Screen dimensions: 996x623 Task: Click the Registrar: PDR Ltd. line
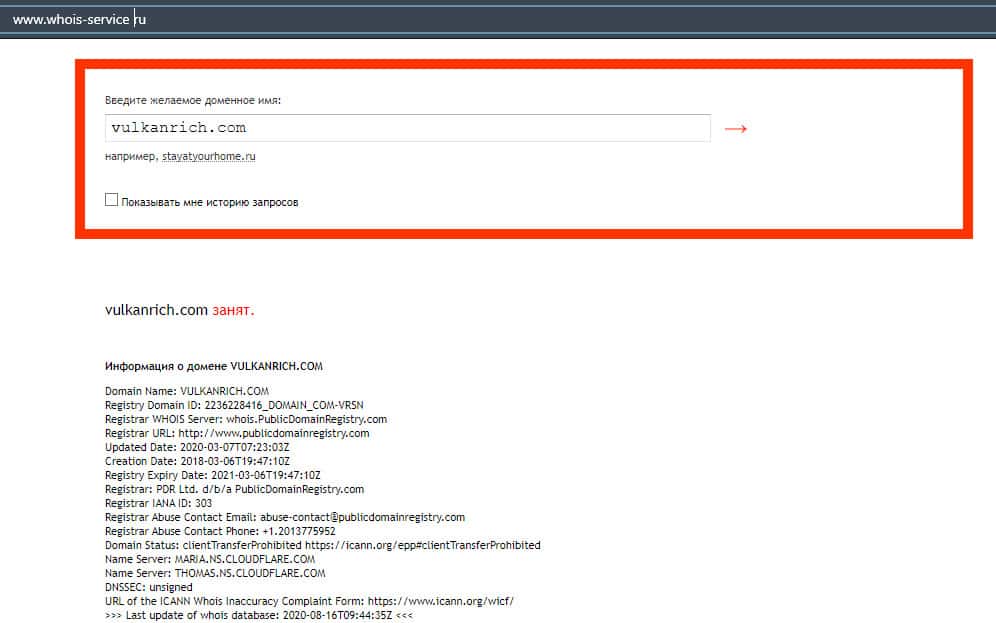click(x=234, y=489)
